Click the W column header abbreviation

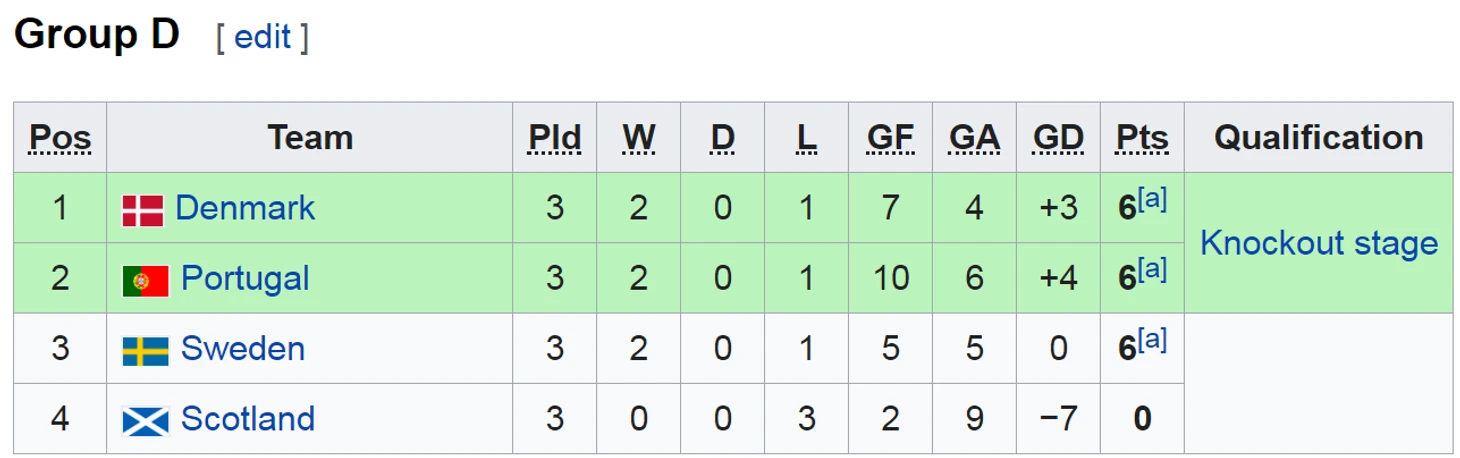click(639, 138)
